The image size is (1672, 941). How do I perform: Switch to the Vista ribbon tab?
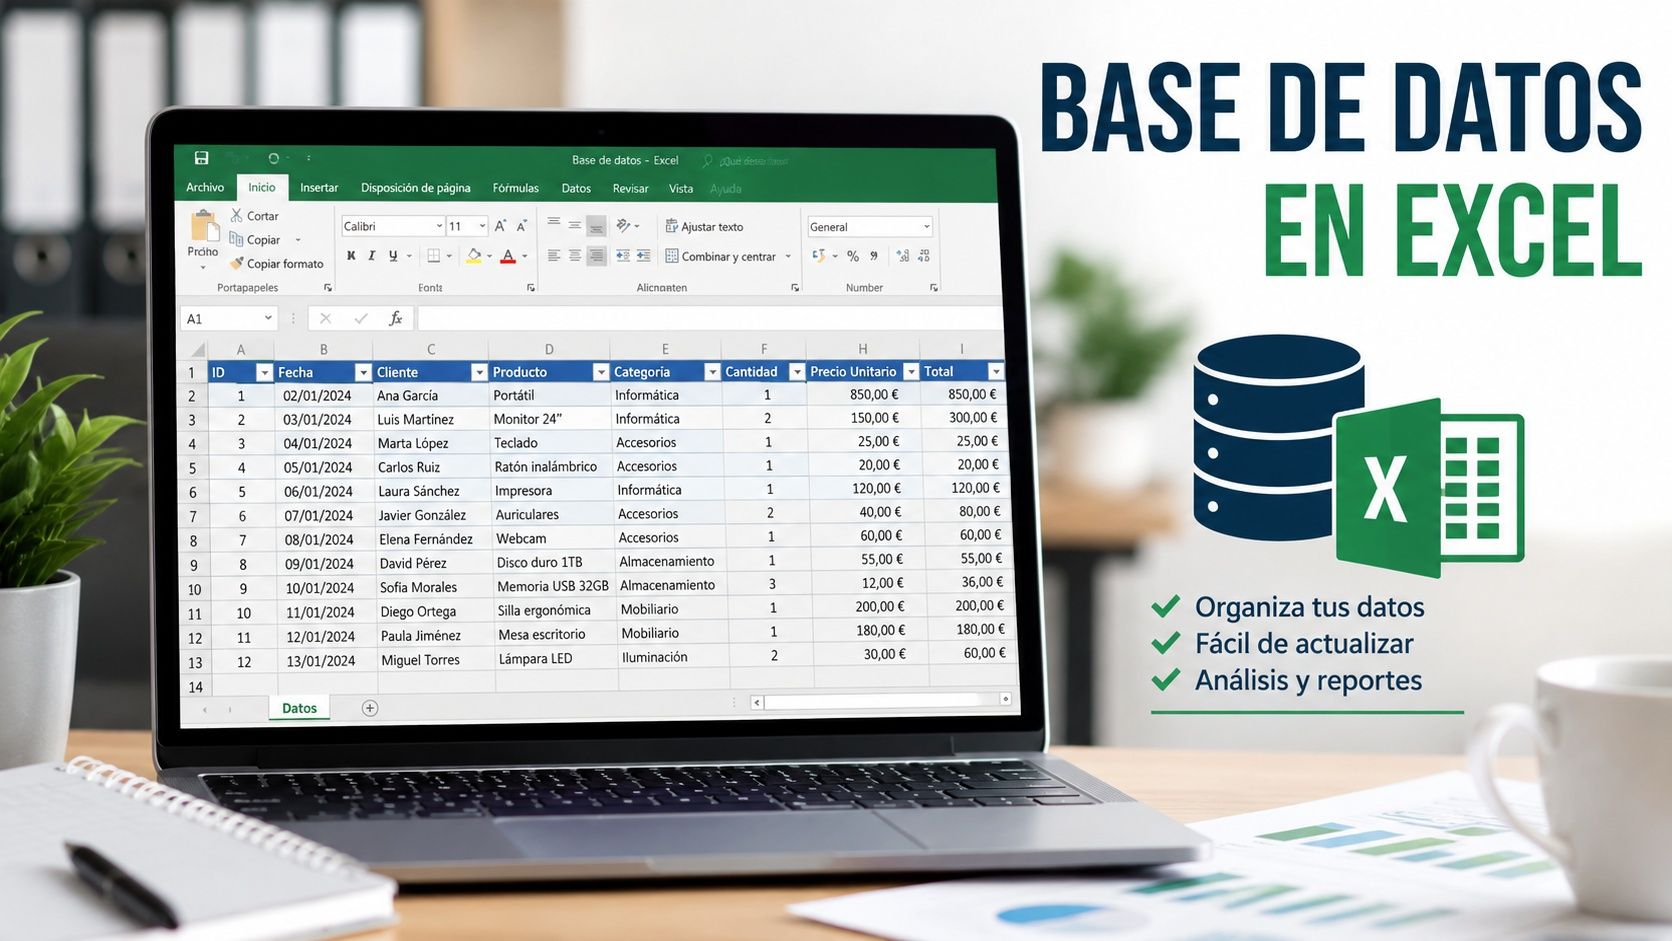pyautogui.click(x=681, y=188)
